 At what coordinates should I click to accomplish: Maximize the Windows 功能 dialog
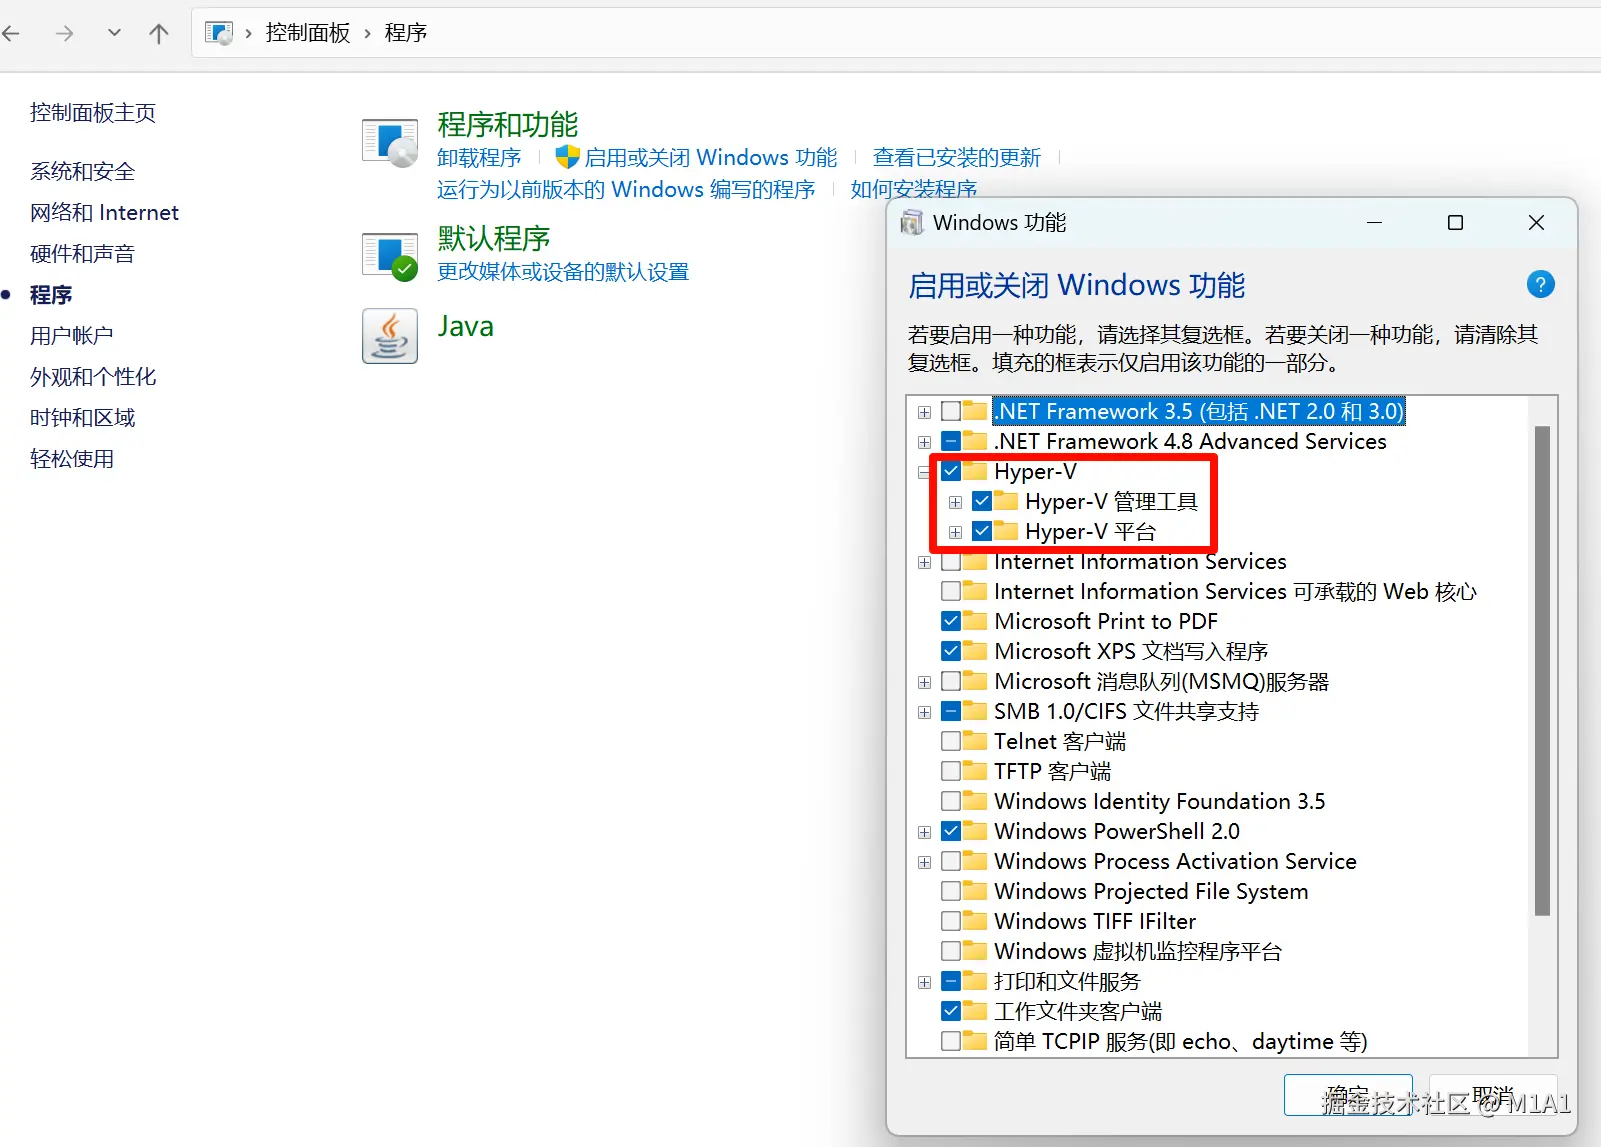pyautogui.click(x=1456, y=222)
